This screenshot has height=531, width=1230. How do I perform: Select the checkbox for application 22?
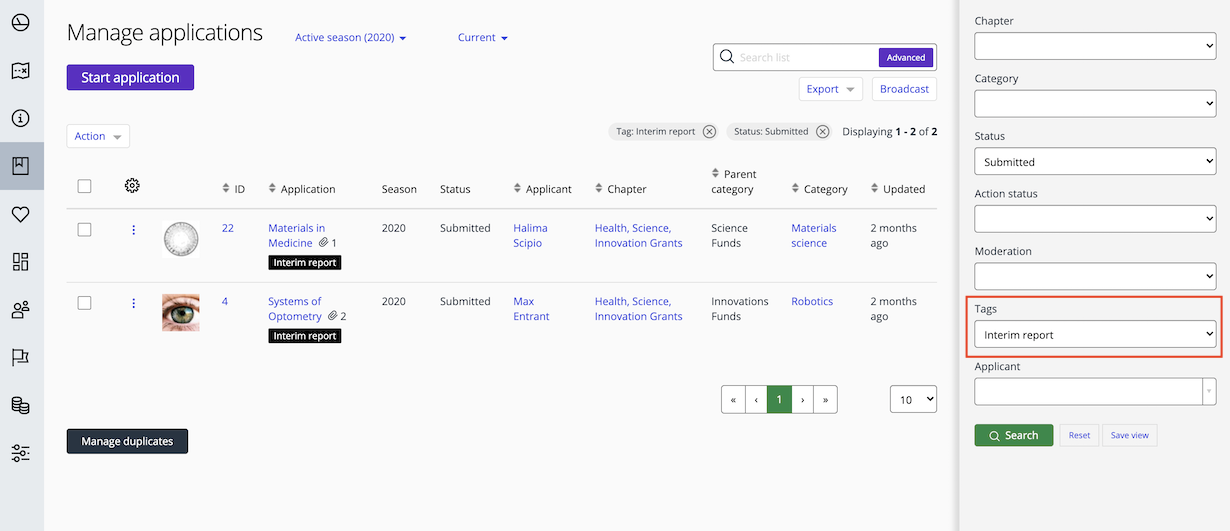pos(85,230)
